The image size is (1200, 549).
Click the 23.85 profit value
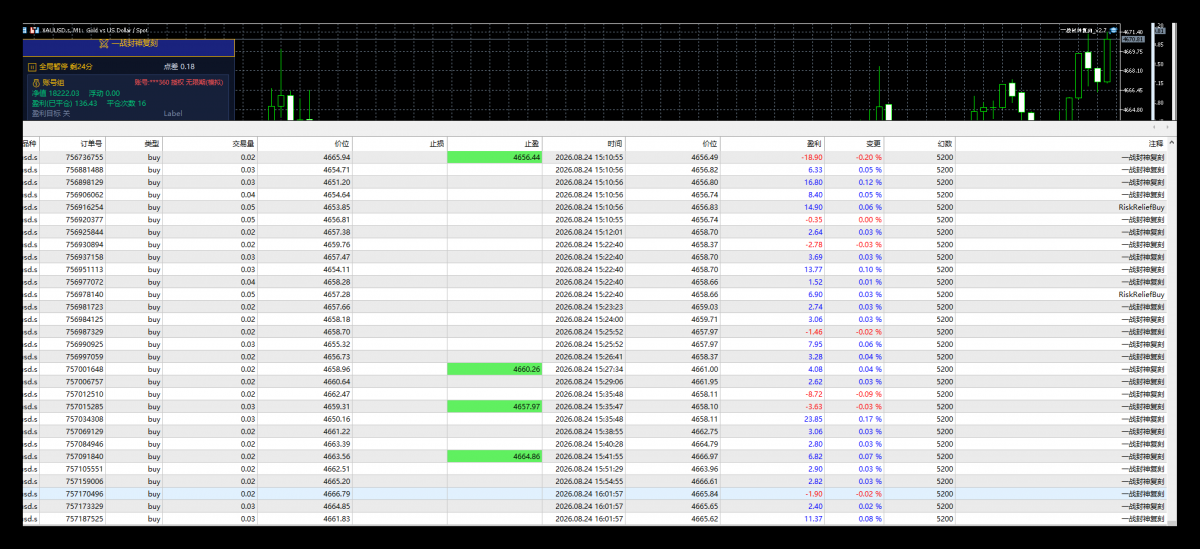click(813, 419)
